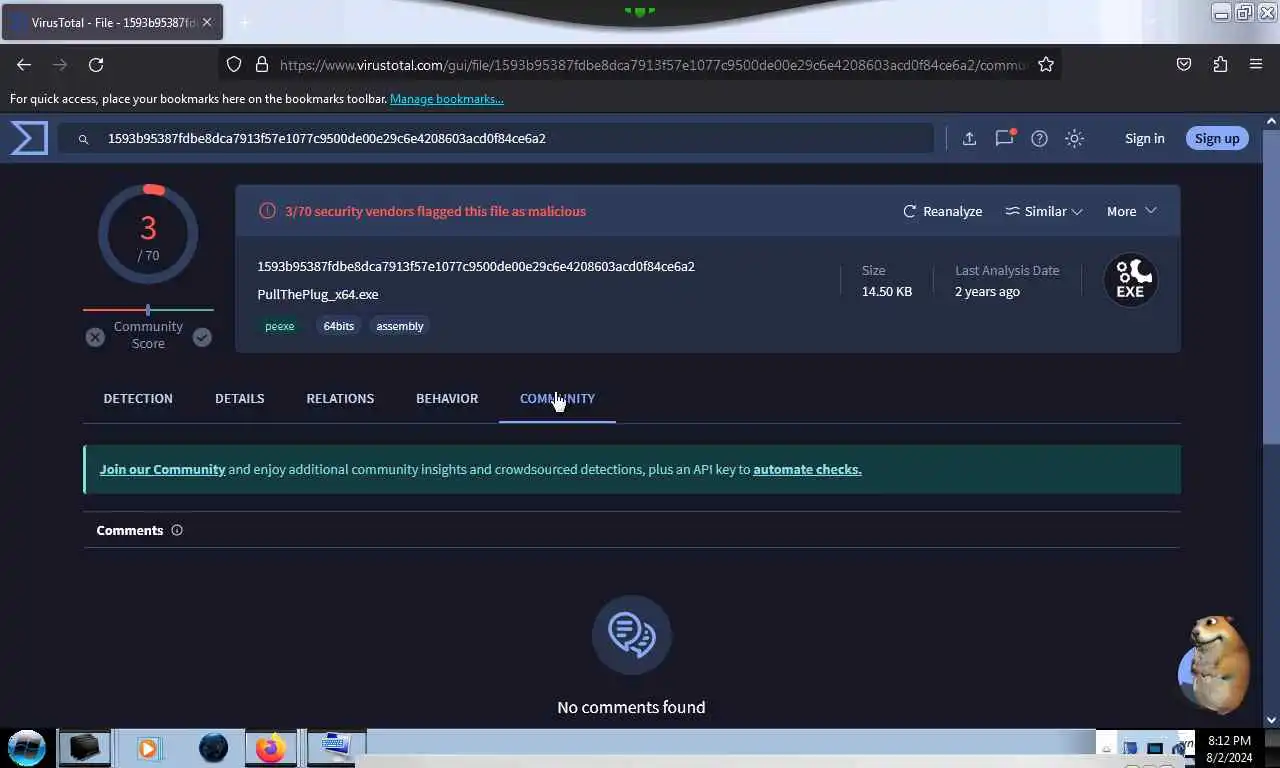Click the keyboard taskbar icon
1280x768 pixels.
pyautogui.click(x=336, y=747)
